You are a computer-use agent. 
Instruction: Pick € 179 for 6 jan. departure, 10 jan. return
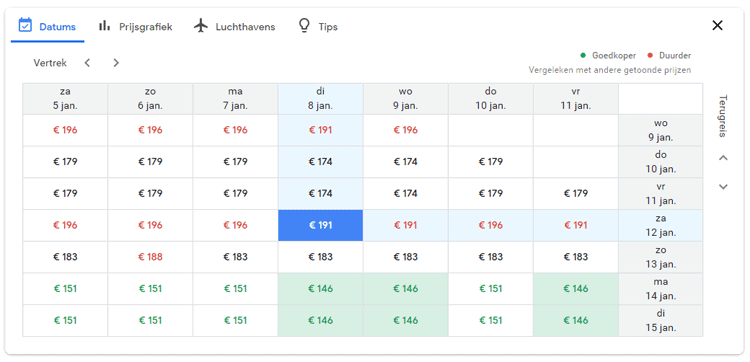[150, 162]
